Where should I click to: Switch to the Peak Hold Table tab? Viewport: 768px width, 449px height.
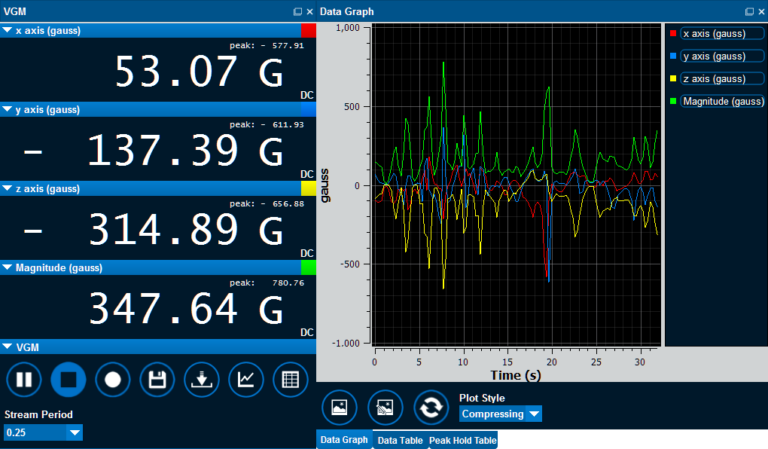(461, 440)
